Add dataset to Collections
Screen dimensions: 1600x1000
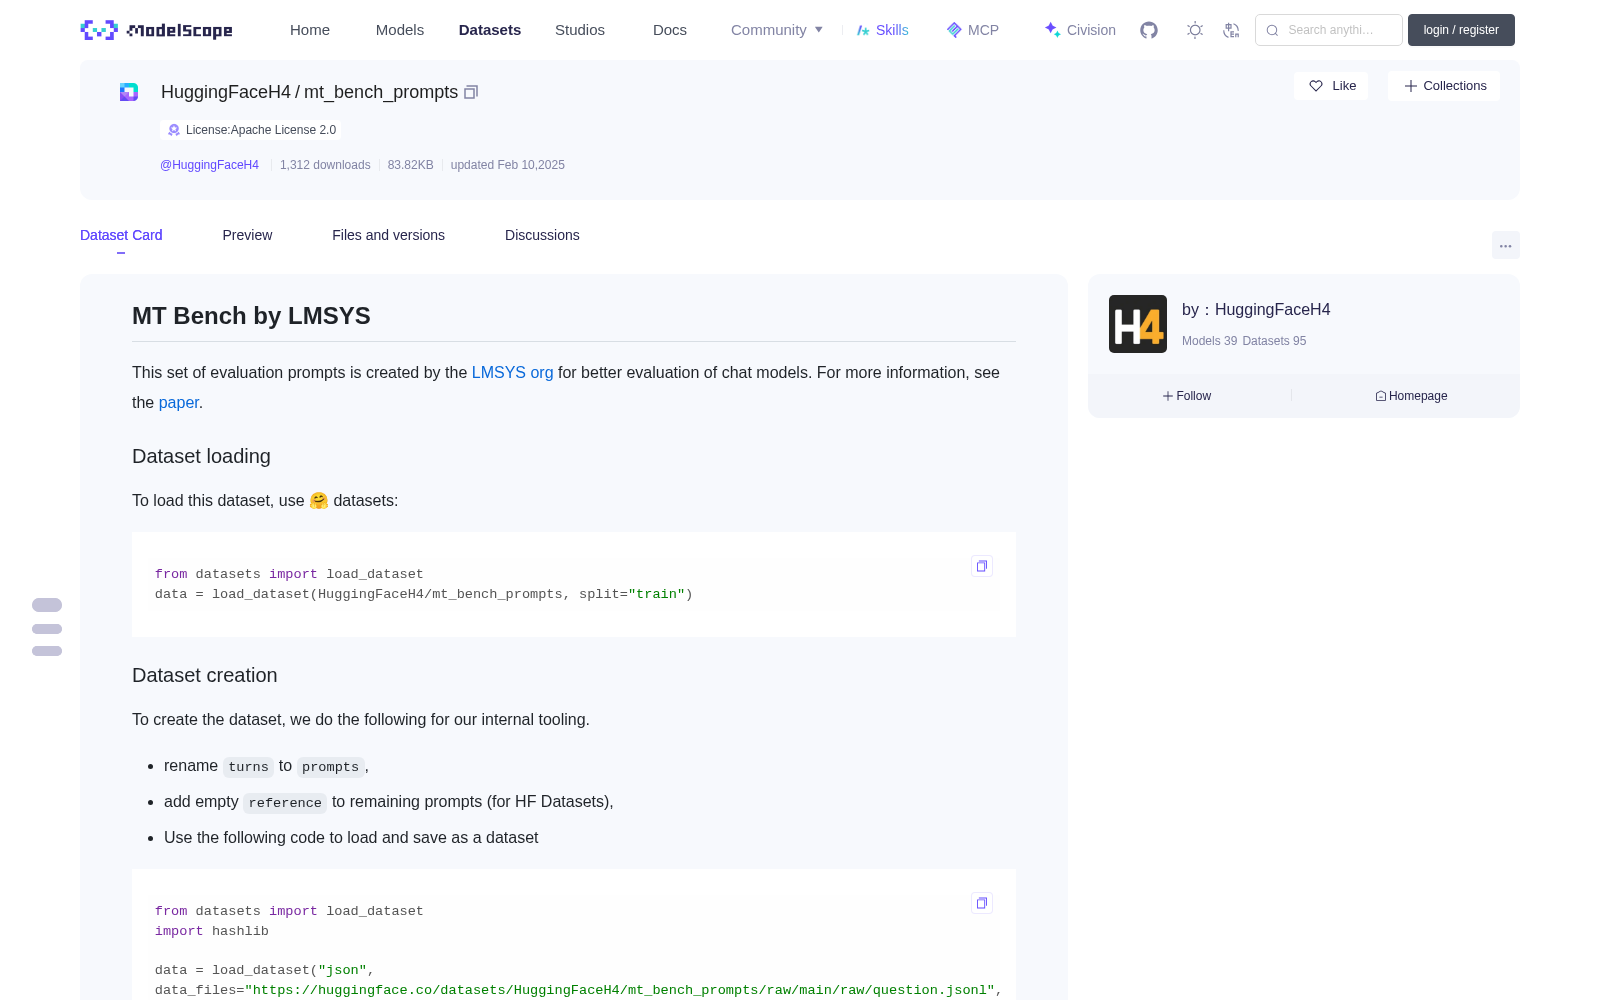tap(1444, 86)
